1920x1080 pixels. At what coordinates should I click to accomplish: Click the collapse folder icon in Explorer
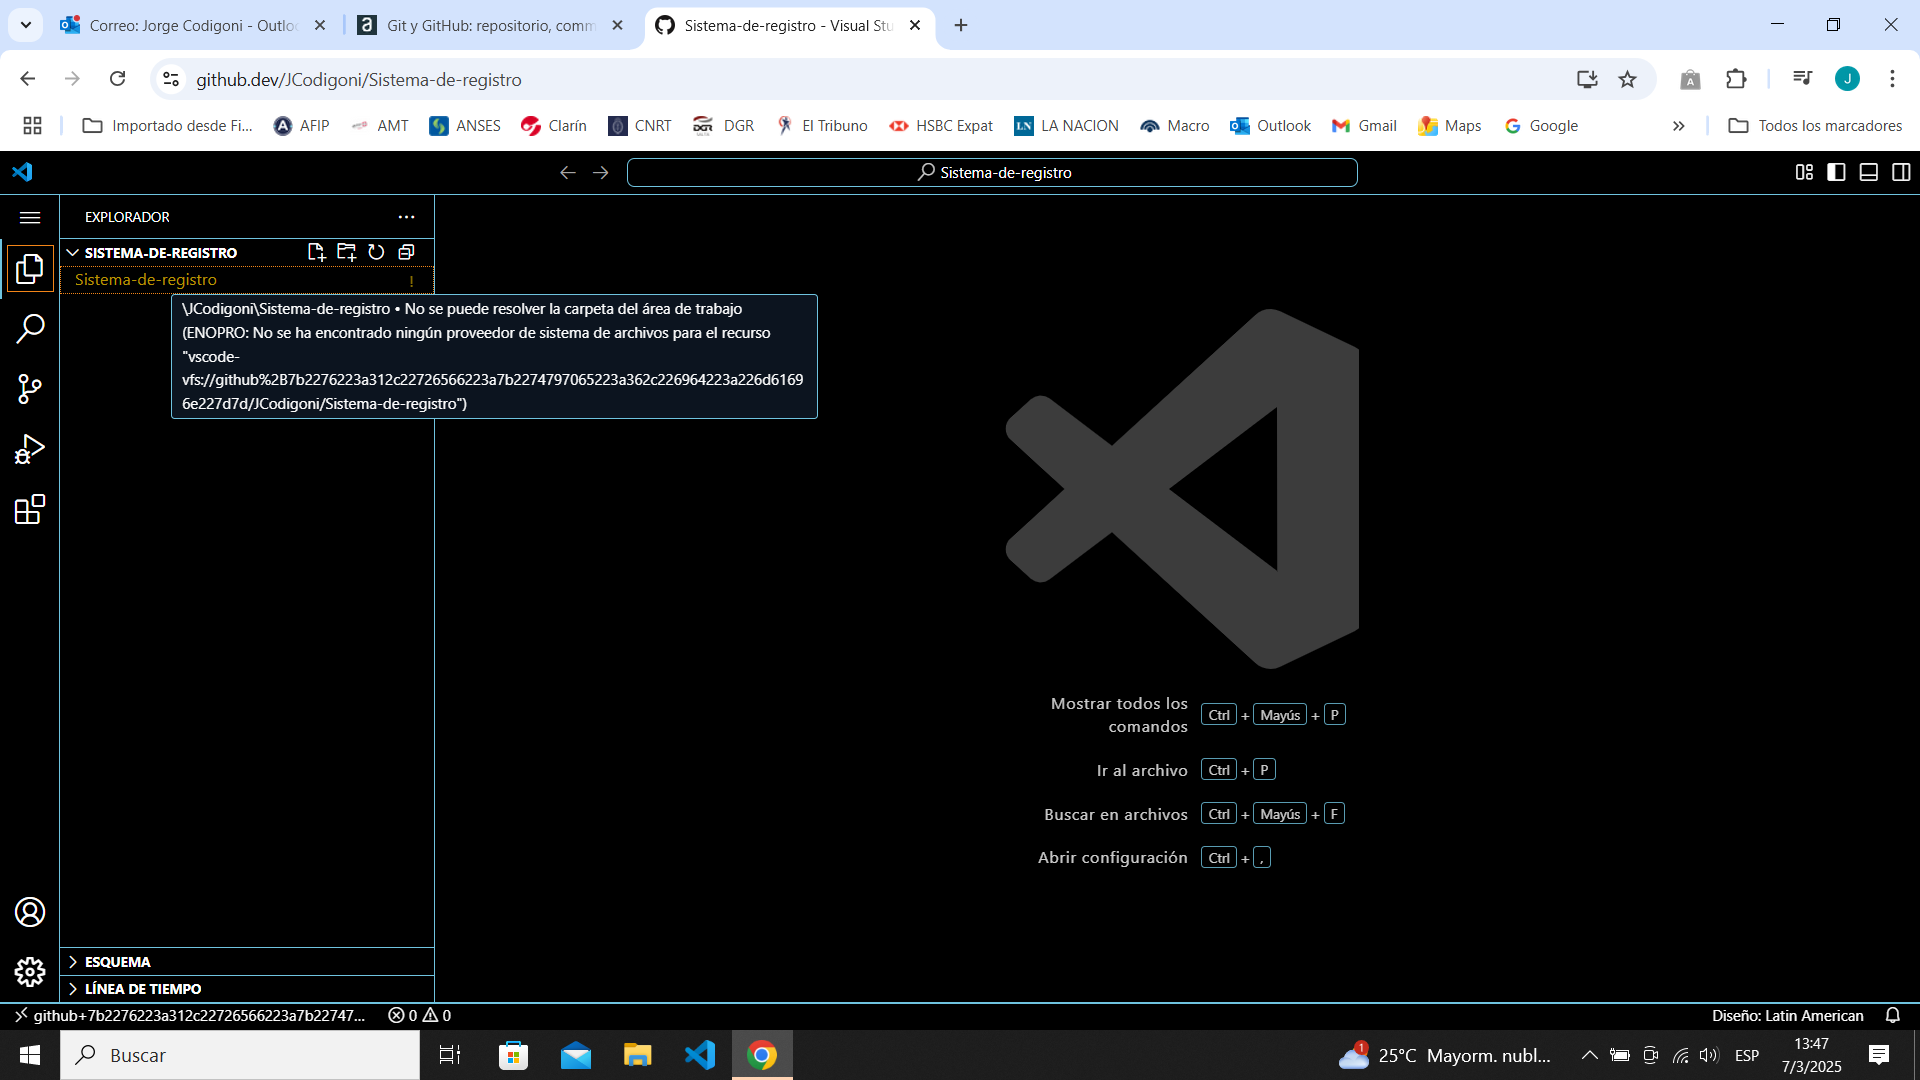[406, 252]
